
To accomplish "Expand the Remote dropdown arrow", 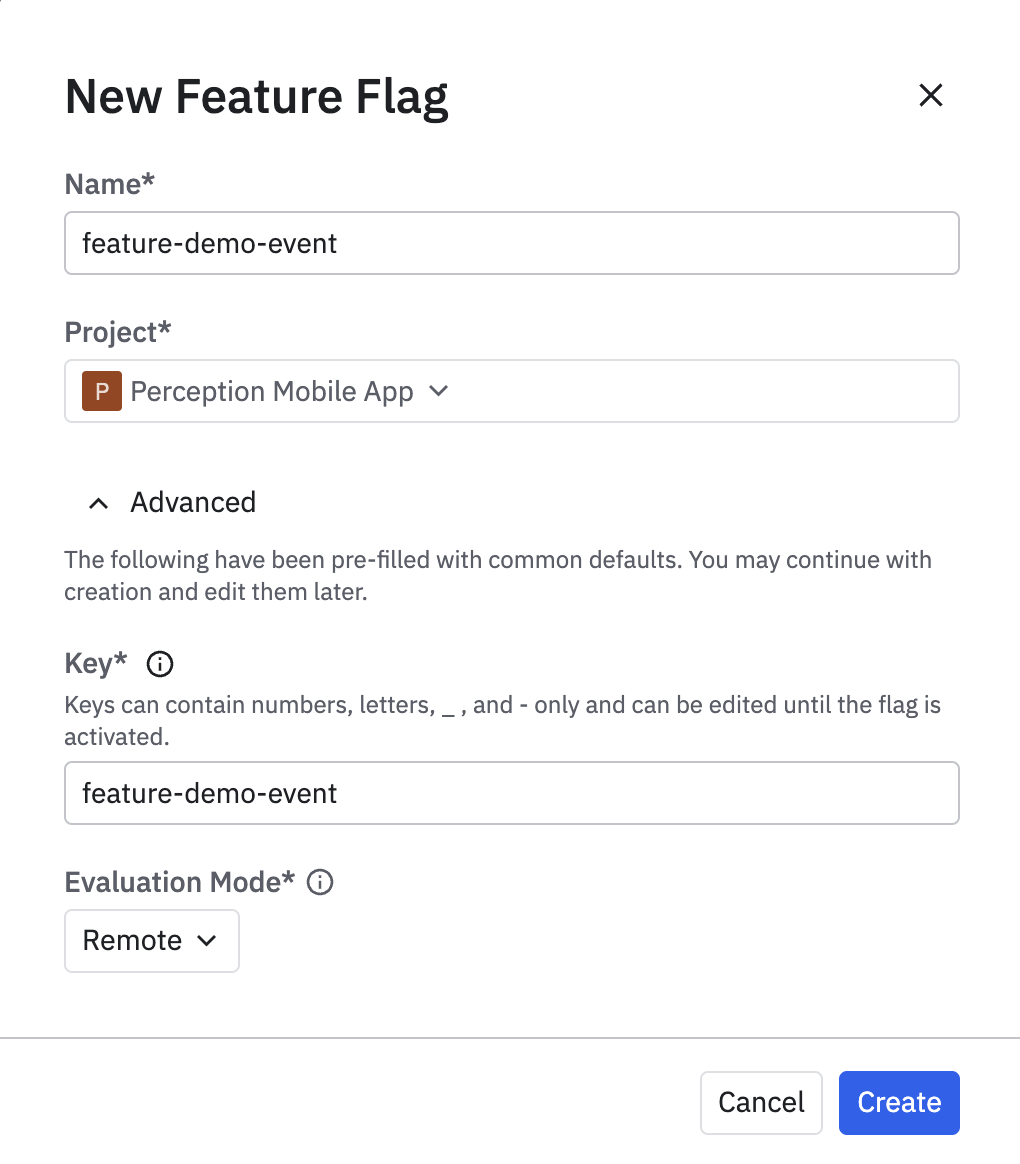I will pos(208,941).
